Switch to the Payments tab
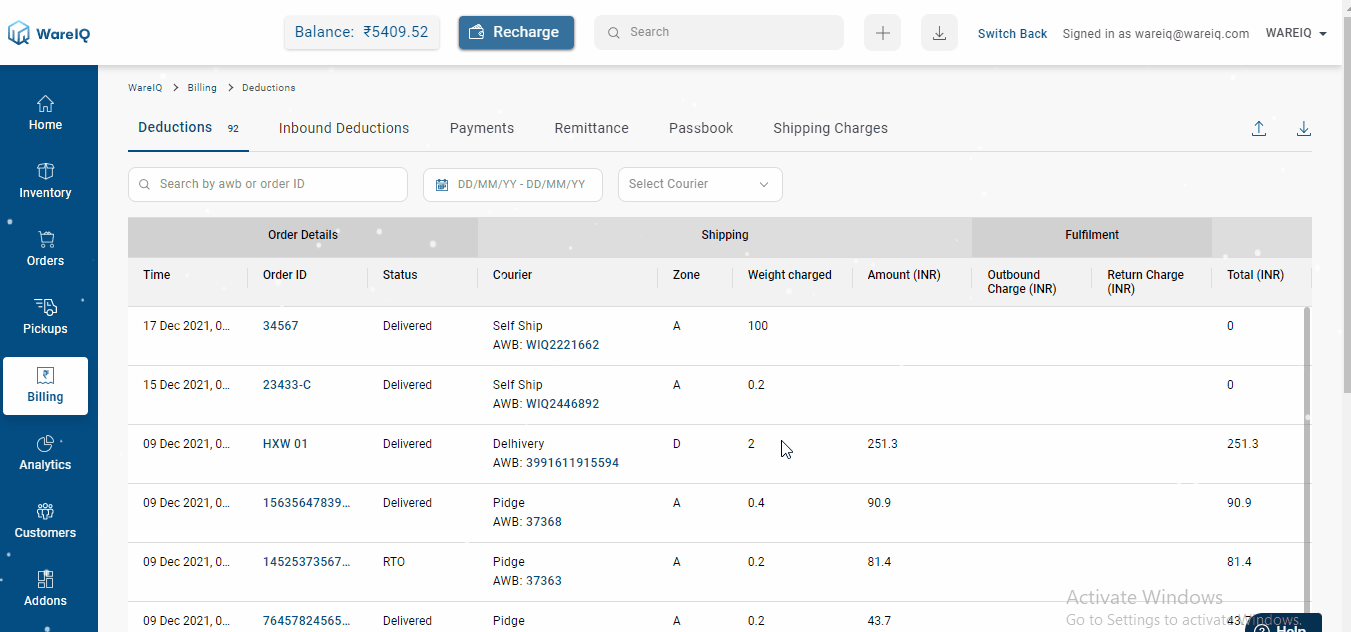The width and height of the screenshot is (1351, 632). coord(482,128)
